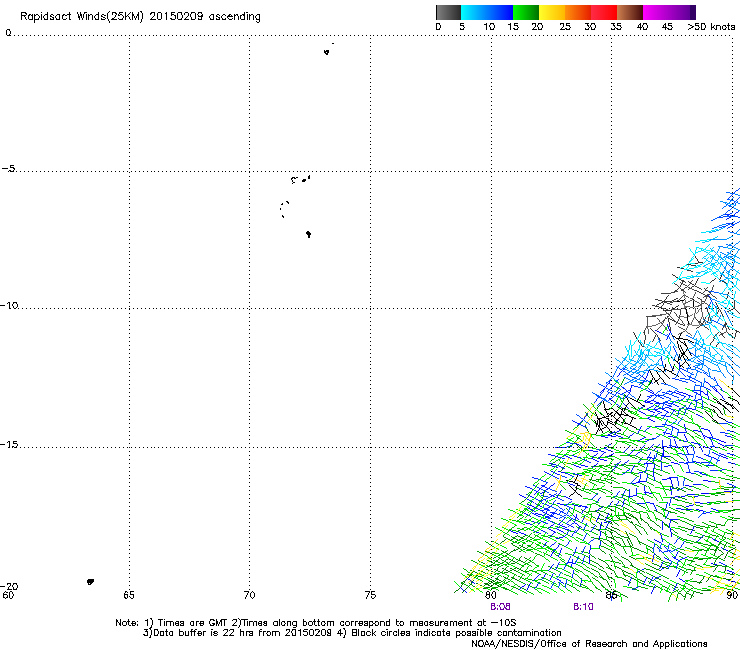Click the title 'Rapidsact Winds(25KM) 20150209 ascending'
740x650 pixels.
pyautogui.click(x=140, y=17)
